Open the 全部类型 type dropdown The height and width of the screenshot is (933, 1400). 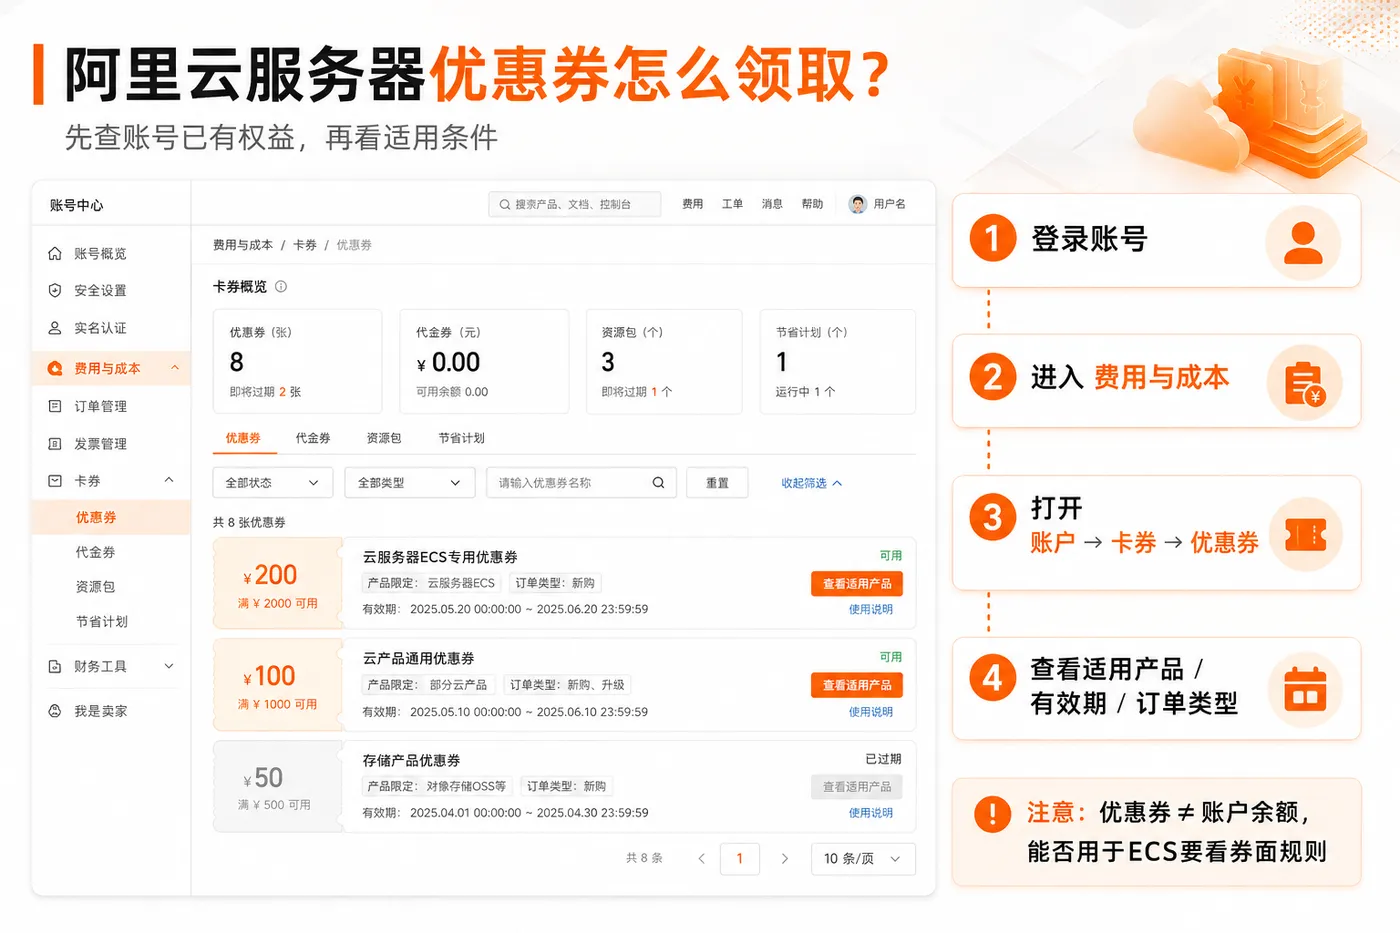(x=410, y=483)
